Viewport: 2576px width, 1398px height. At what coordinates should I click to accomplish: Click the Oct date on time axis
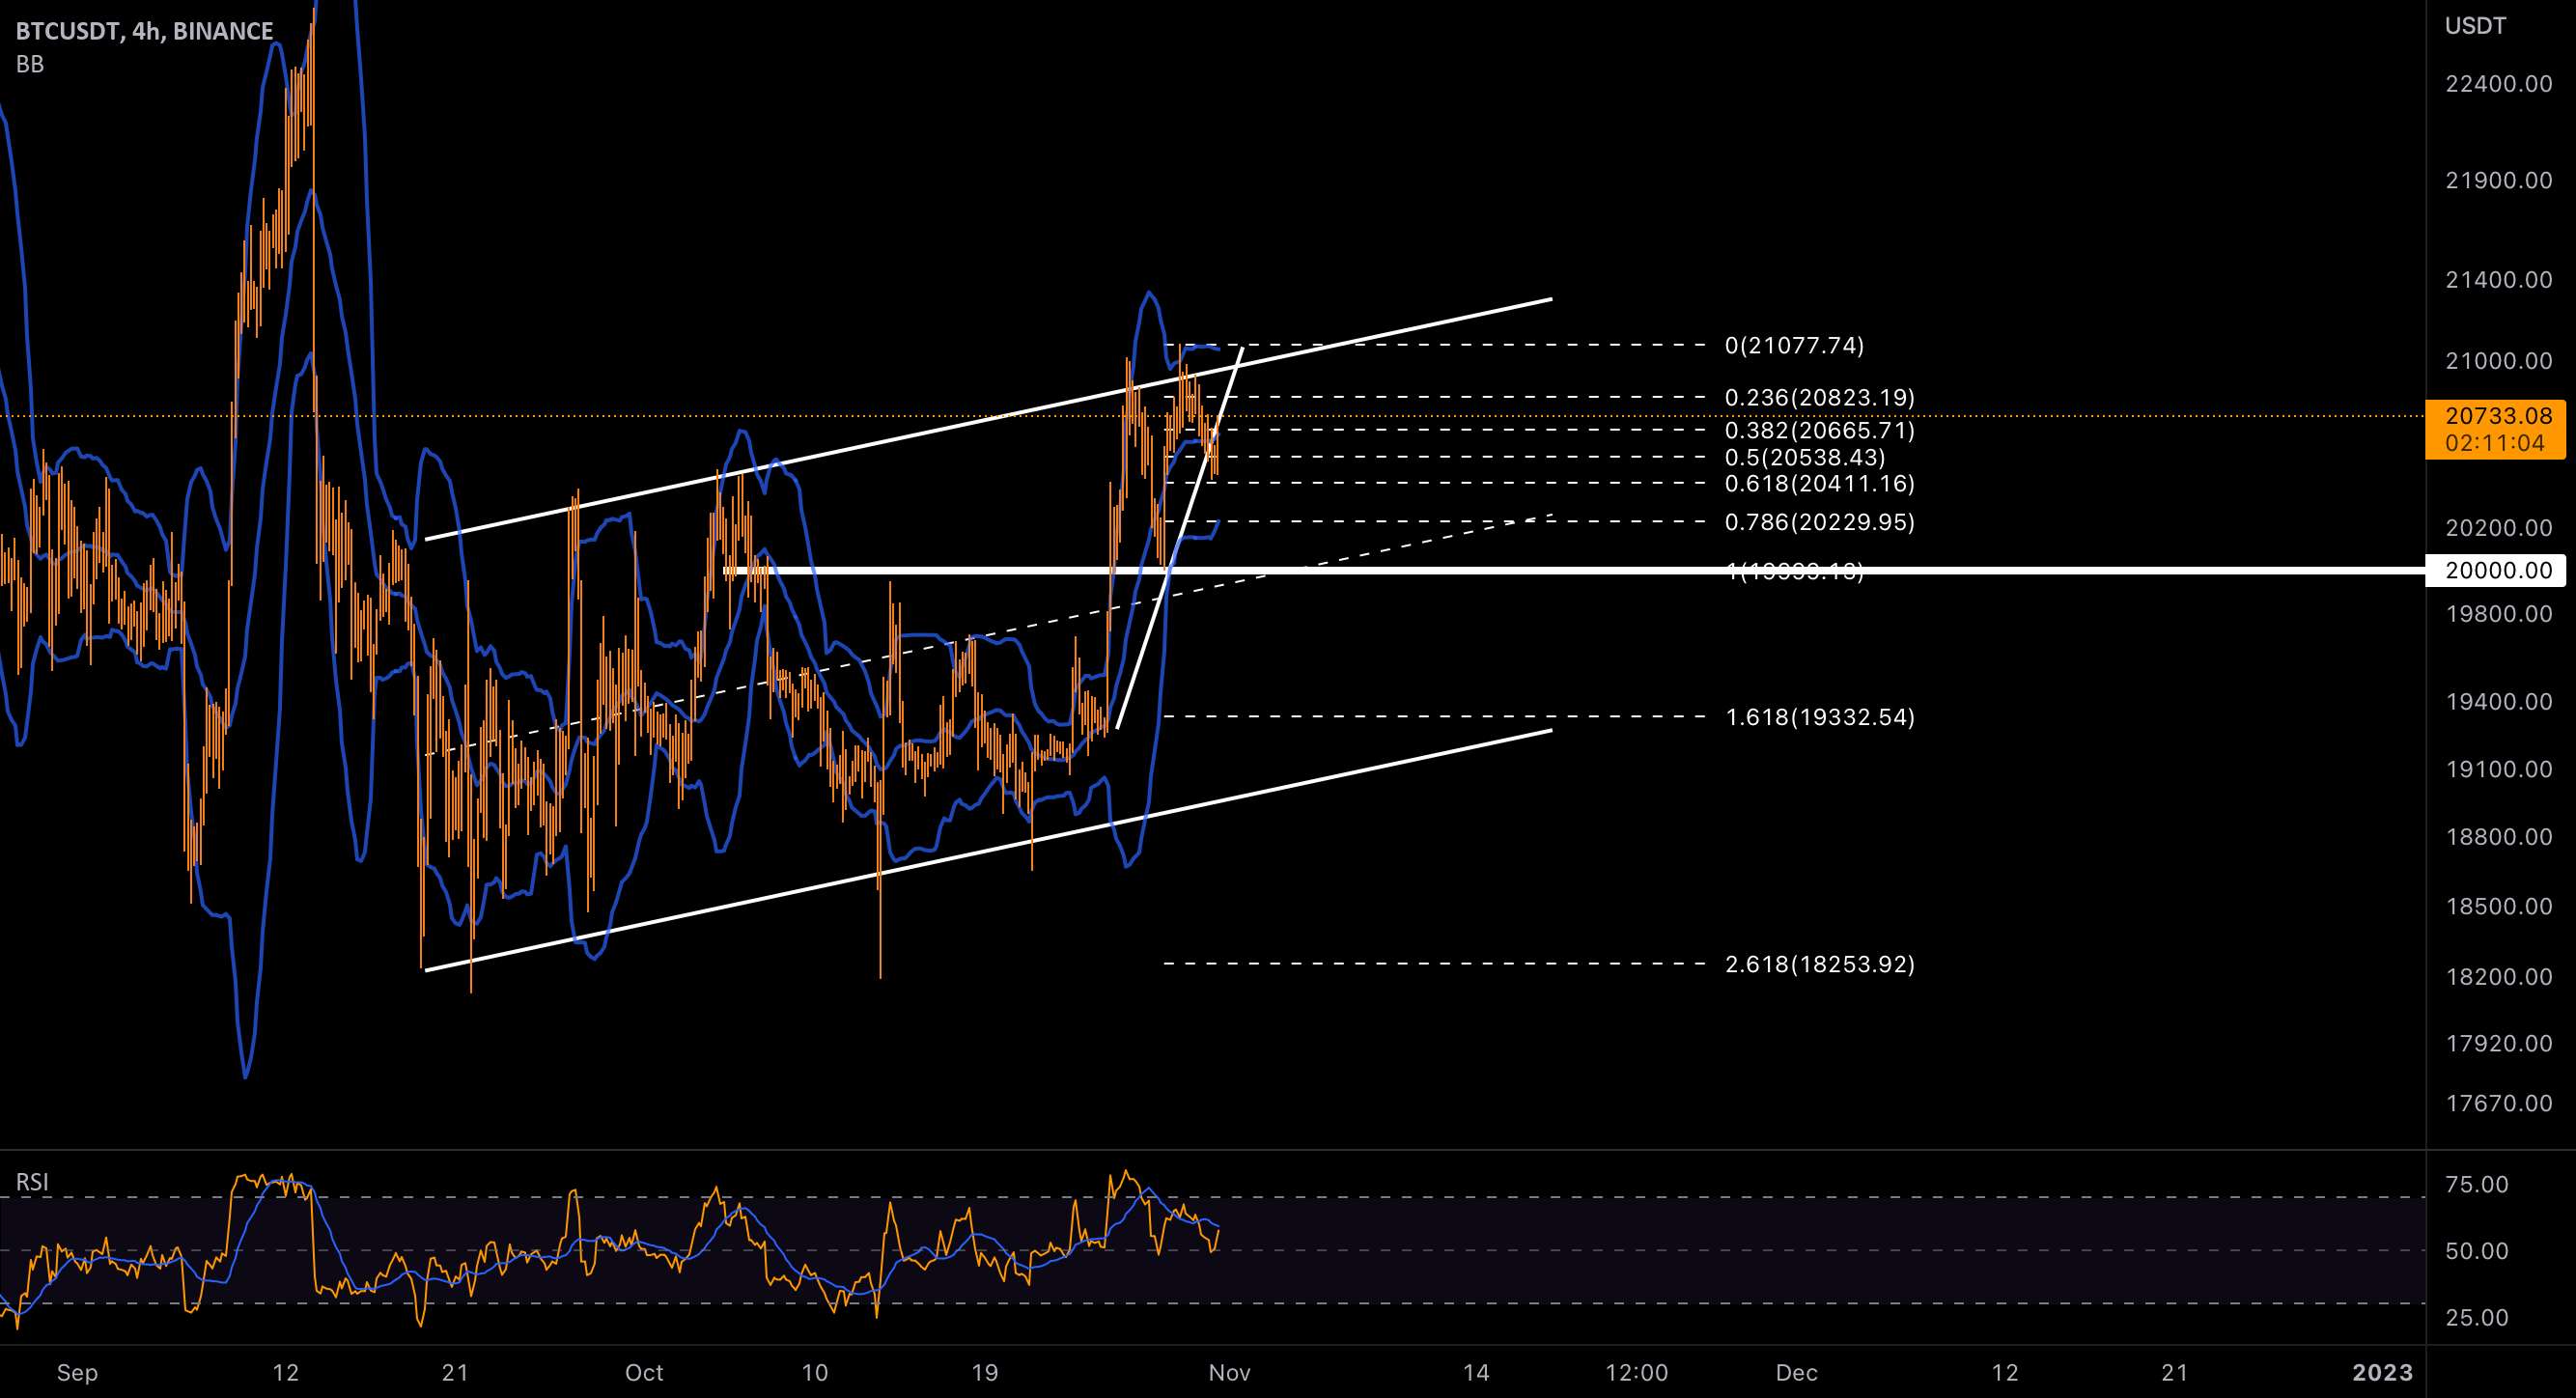click(x=644, y=1372)
